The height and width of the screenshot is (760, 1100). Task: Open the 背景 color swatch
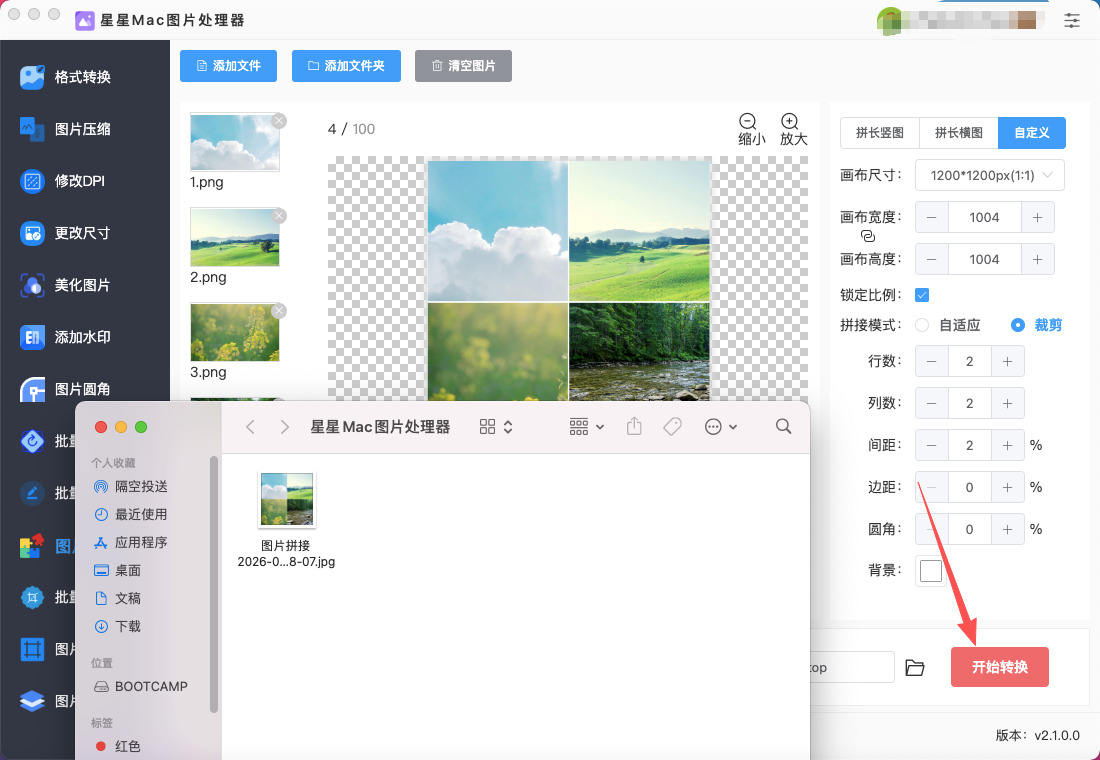[x=930, y=571]
